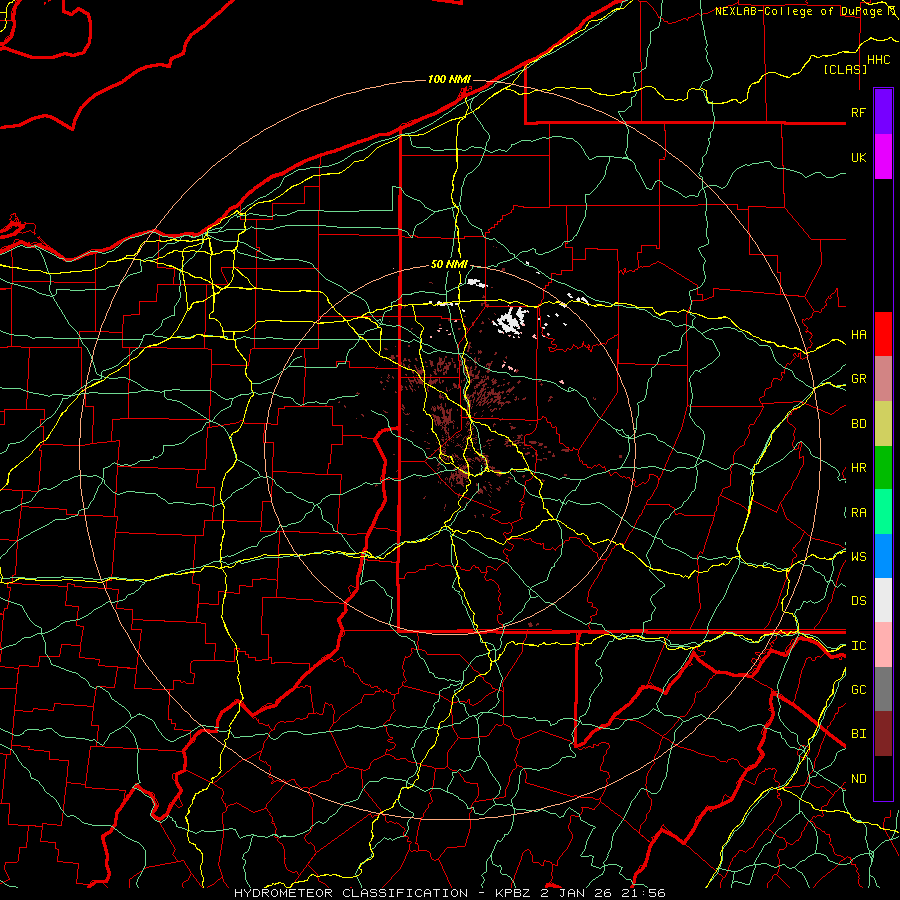Select the IC pink legend swatch

coord(883,645)
